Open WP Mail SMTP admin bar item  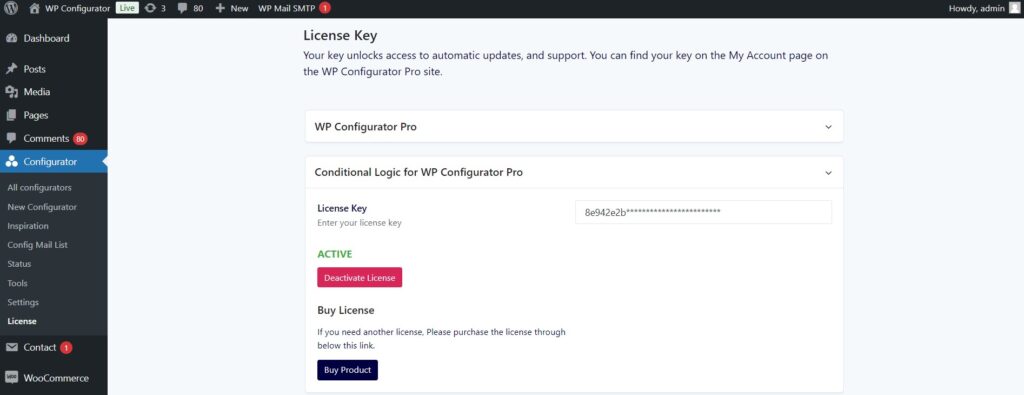[x=287, y=8]
